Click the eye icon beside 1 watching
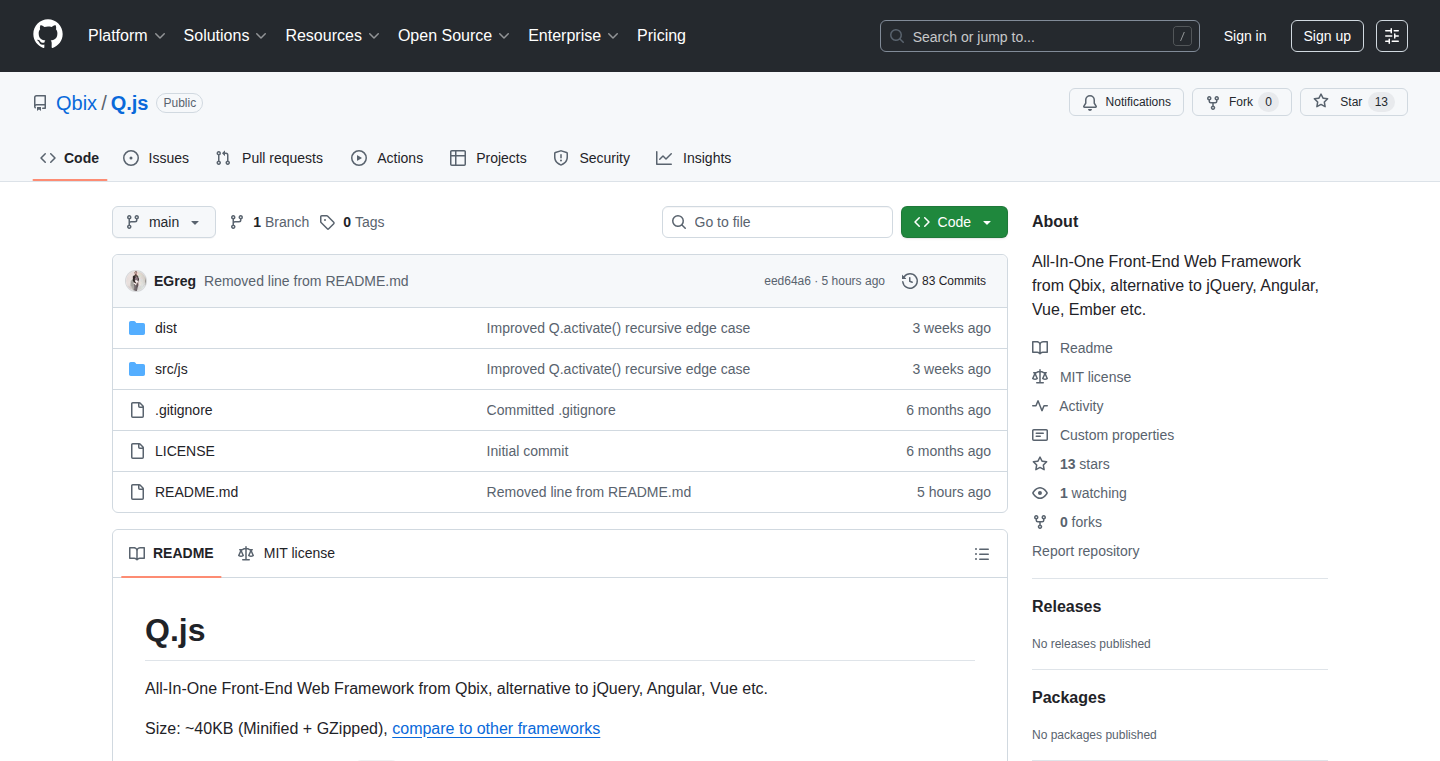 pyautogui.click(x=1040, y=493)
